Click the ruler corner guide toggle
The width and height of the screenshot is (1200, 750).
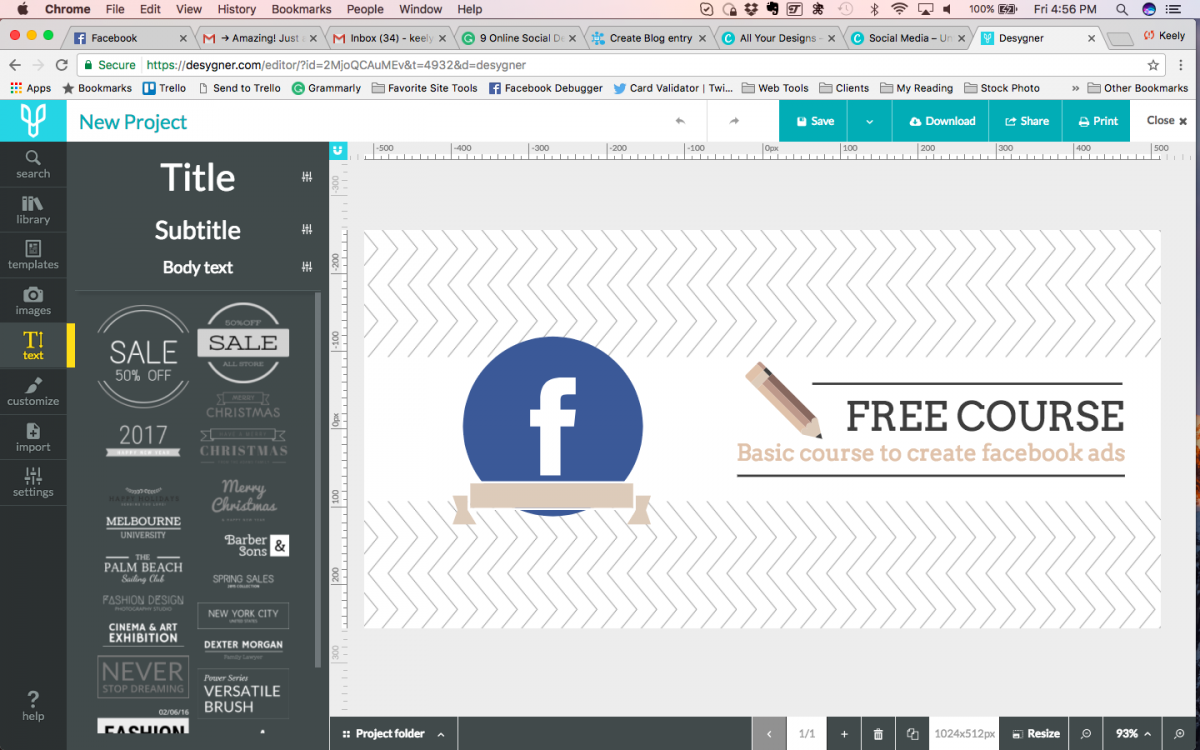point(338,151)
